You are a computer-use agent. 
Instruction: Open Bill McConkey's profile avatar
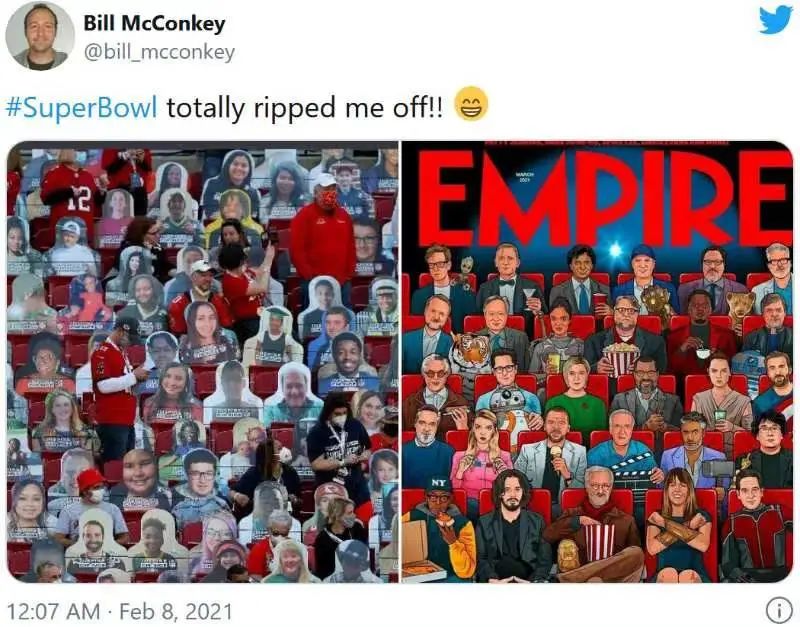(40, 35)
